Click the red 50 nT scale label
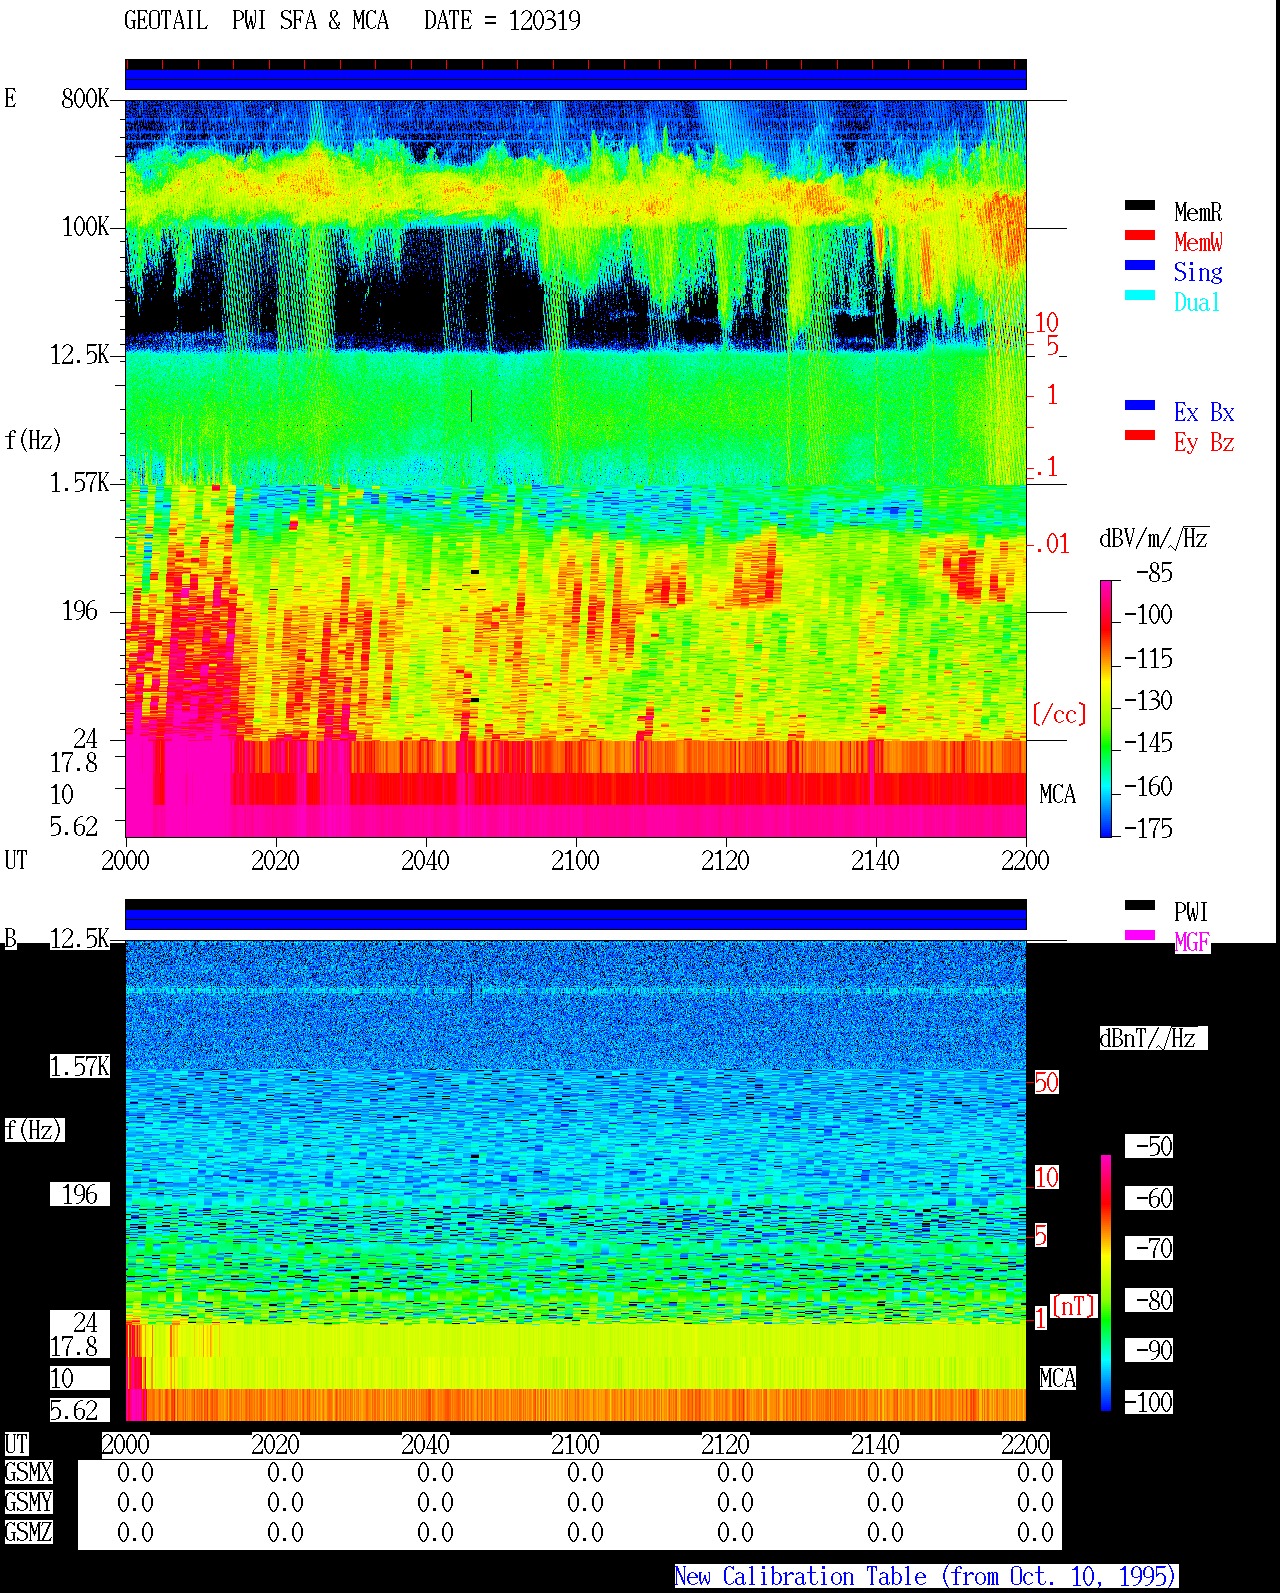 click(1046, 1082)
